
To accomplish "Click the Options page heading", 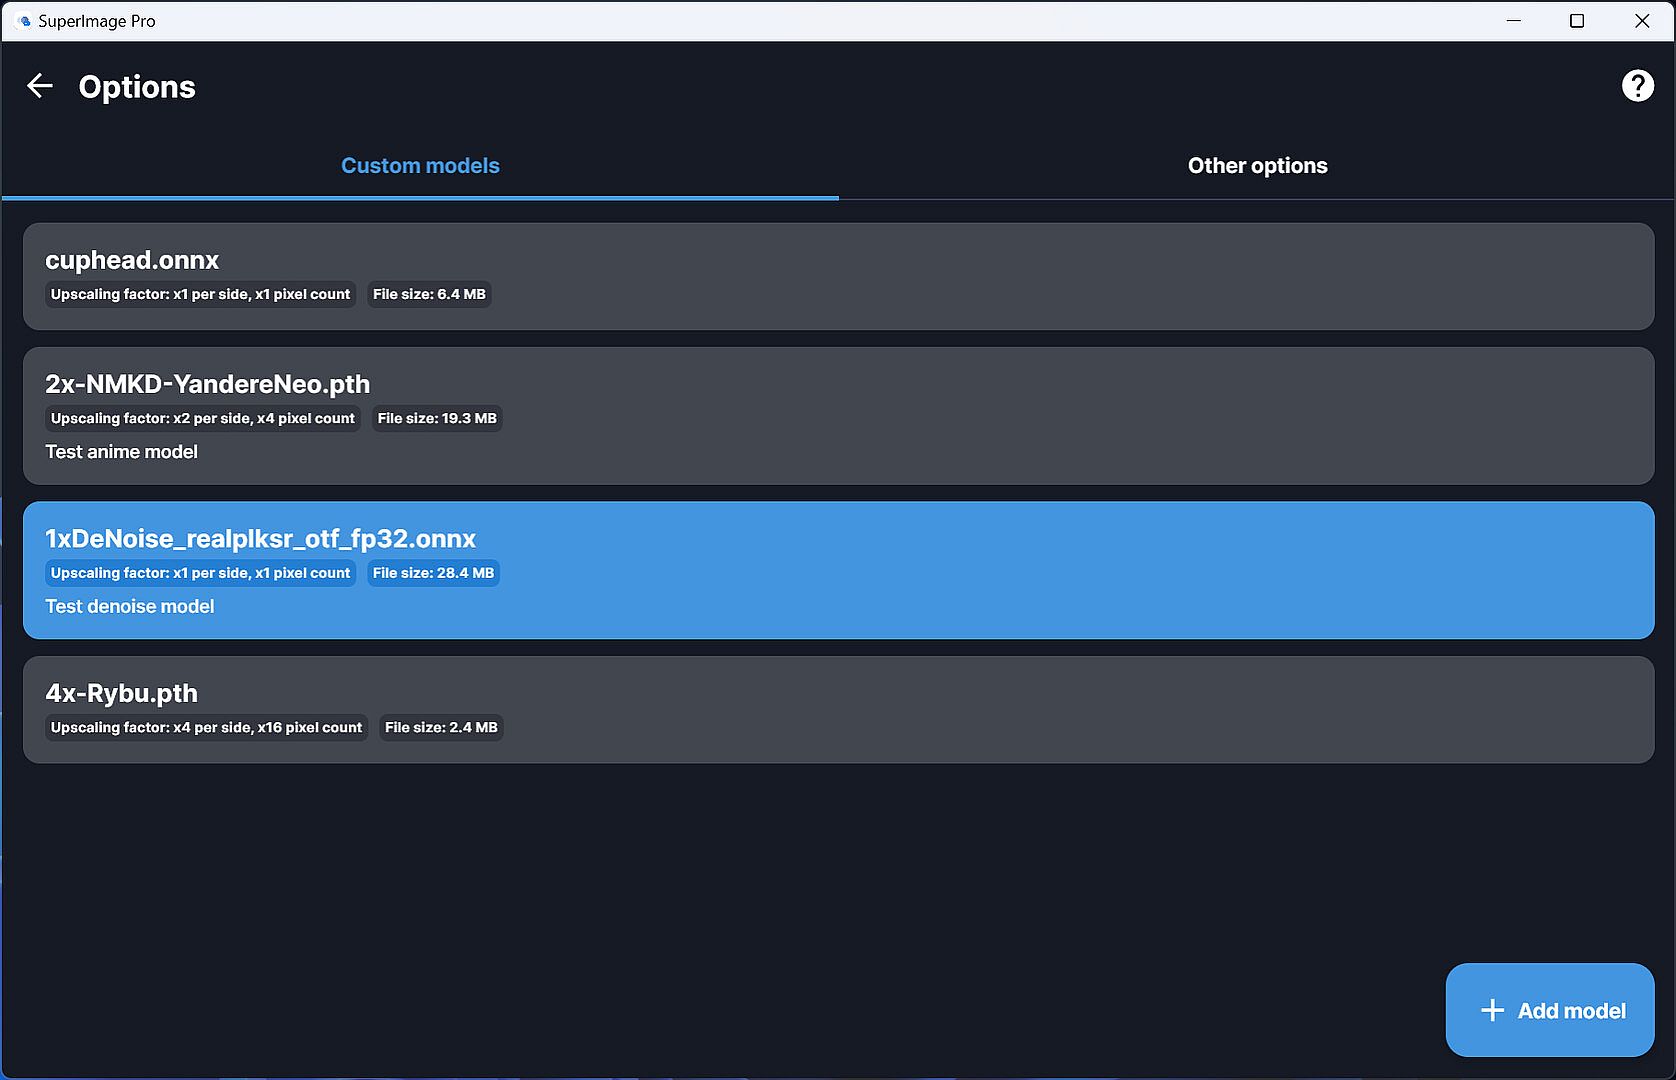I will tap(137, 87).
